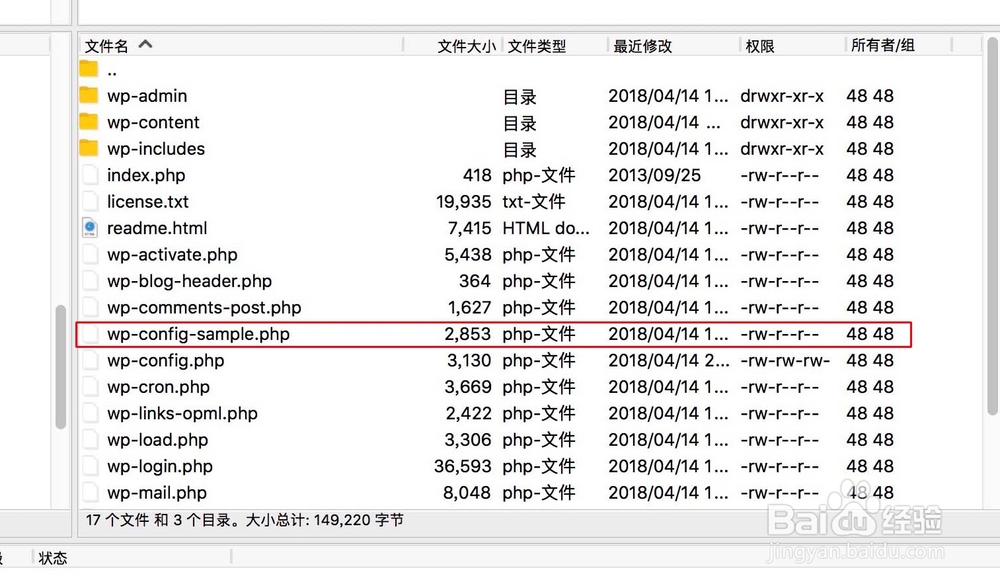Switch to the 状态 tab

[52, 557]
